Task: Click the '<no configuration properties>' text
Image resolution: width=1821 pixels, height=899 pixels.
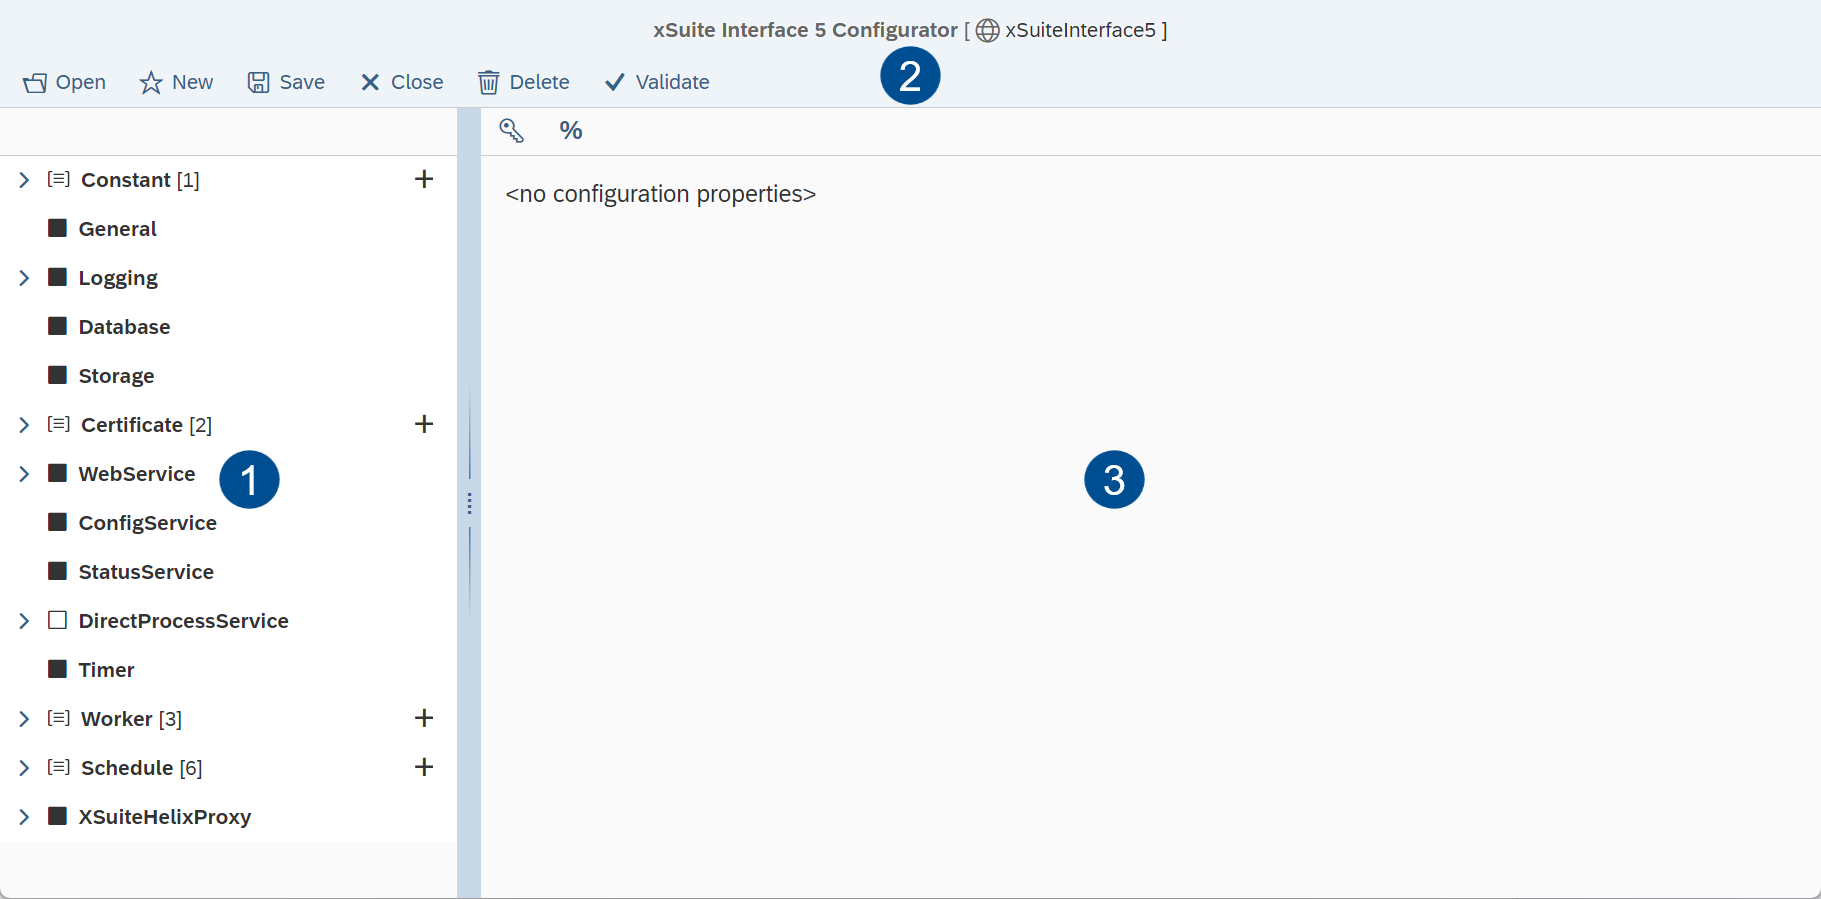Action: pyautogui.click(x=661, y=194)
